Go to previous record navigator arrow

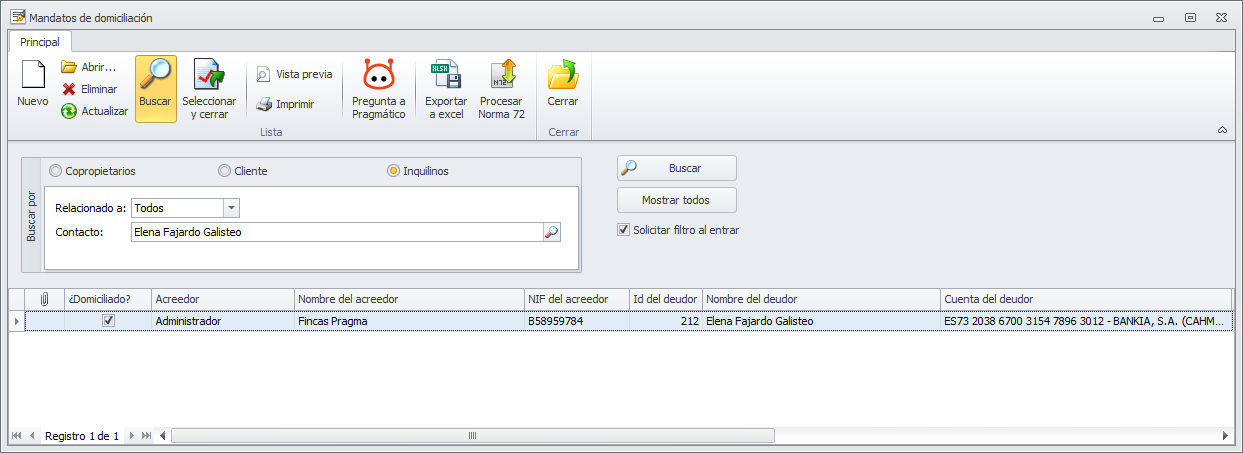pyautogui.click(x=32, y=436)
